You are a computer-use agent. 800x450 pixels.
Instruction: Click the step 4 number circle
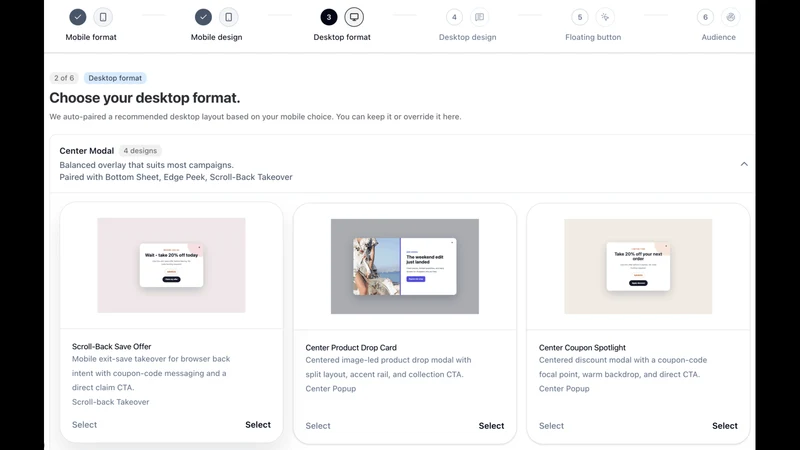pyautogui.click(x=454, y=17)
